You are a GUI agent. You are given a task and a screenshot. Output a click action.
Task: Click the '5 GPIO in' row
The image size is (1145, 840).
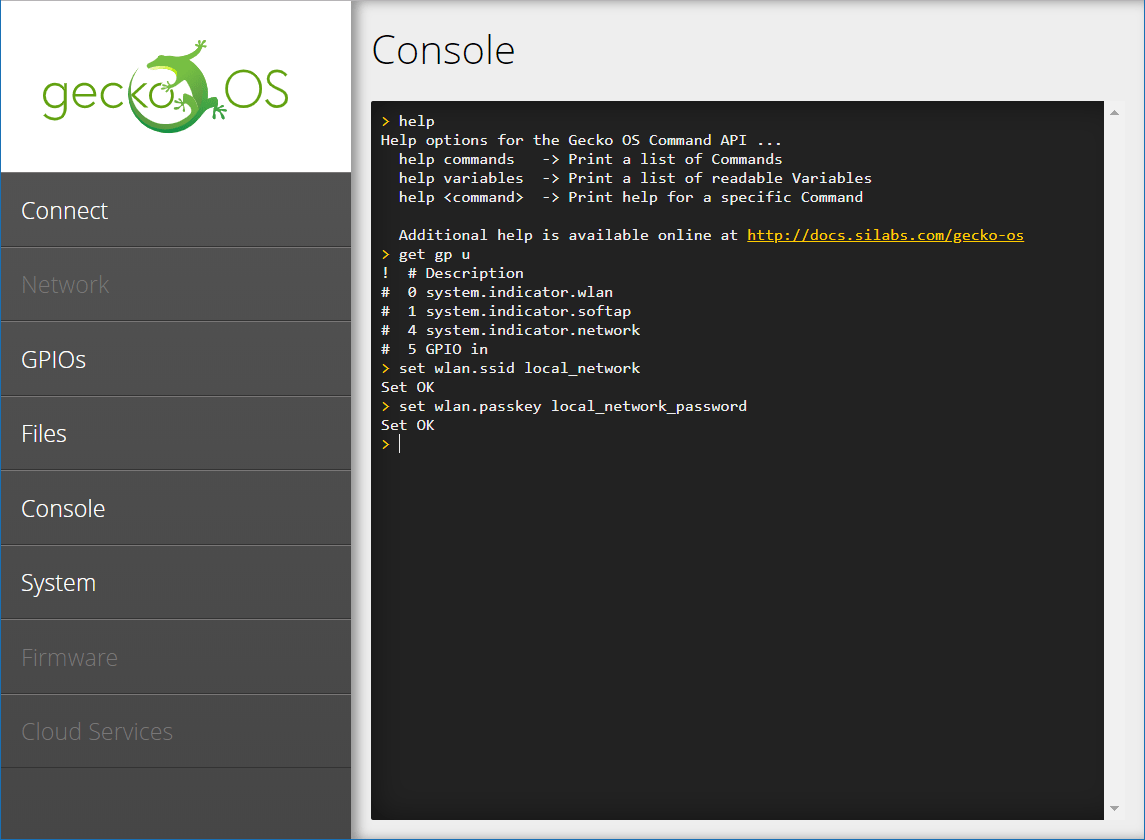(x=434, y=349)
